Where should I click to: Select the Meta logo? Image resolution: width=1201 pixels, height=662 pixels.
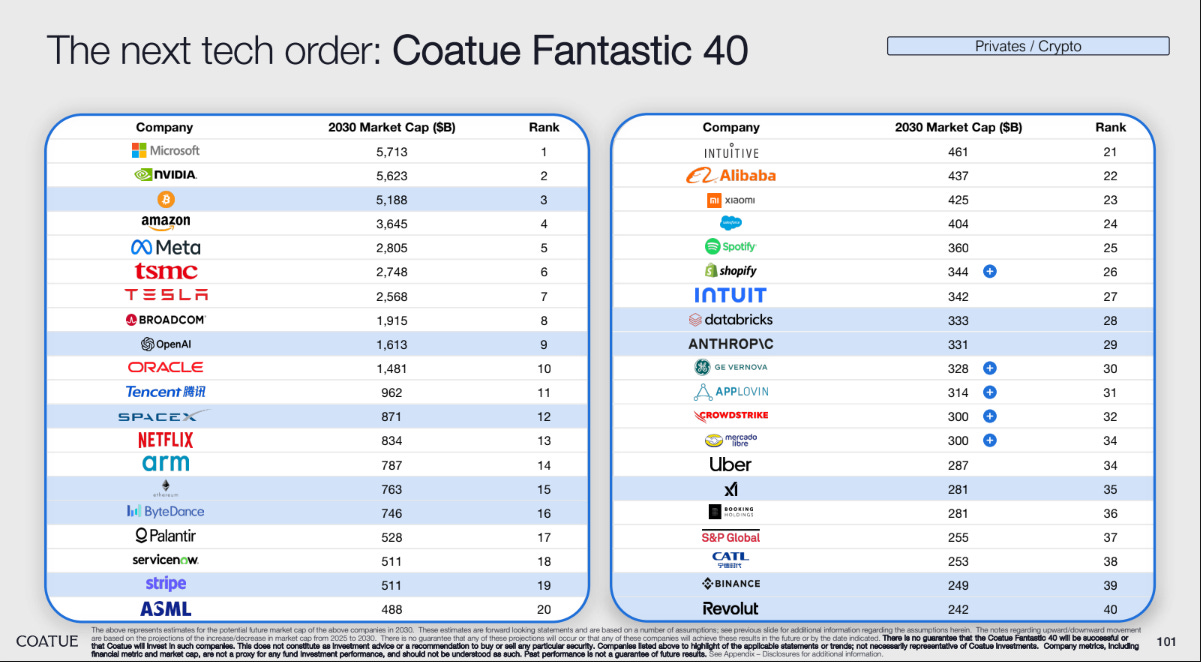coord(165,247)
